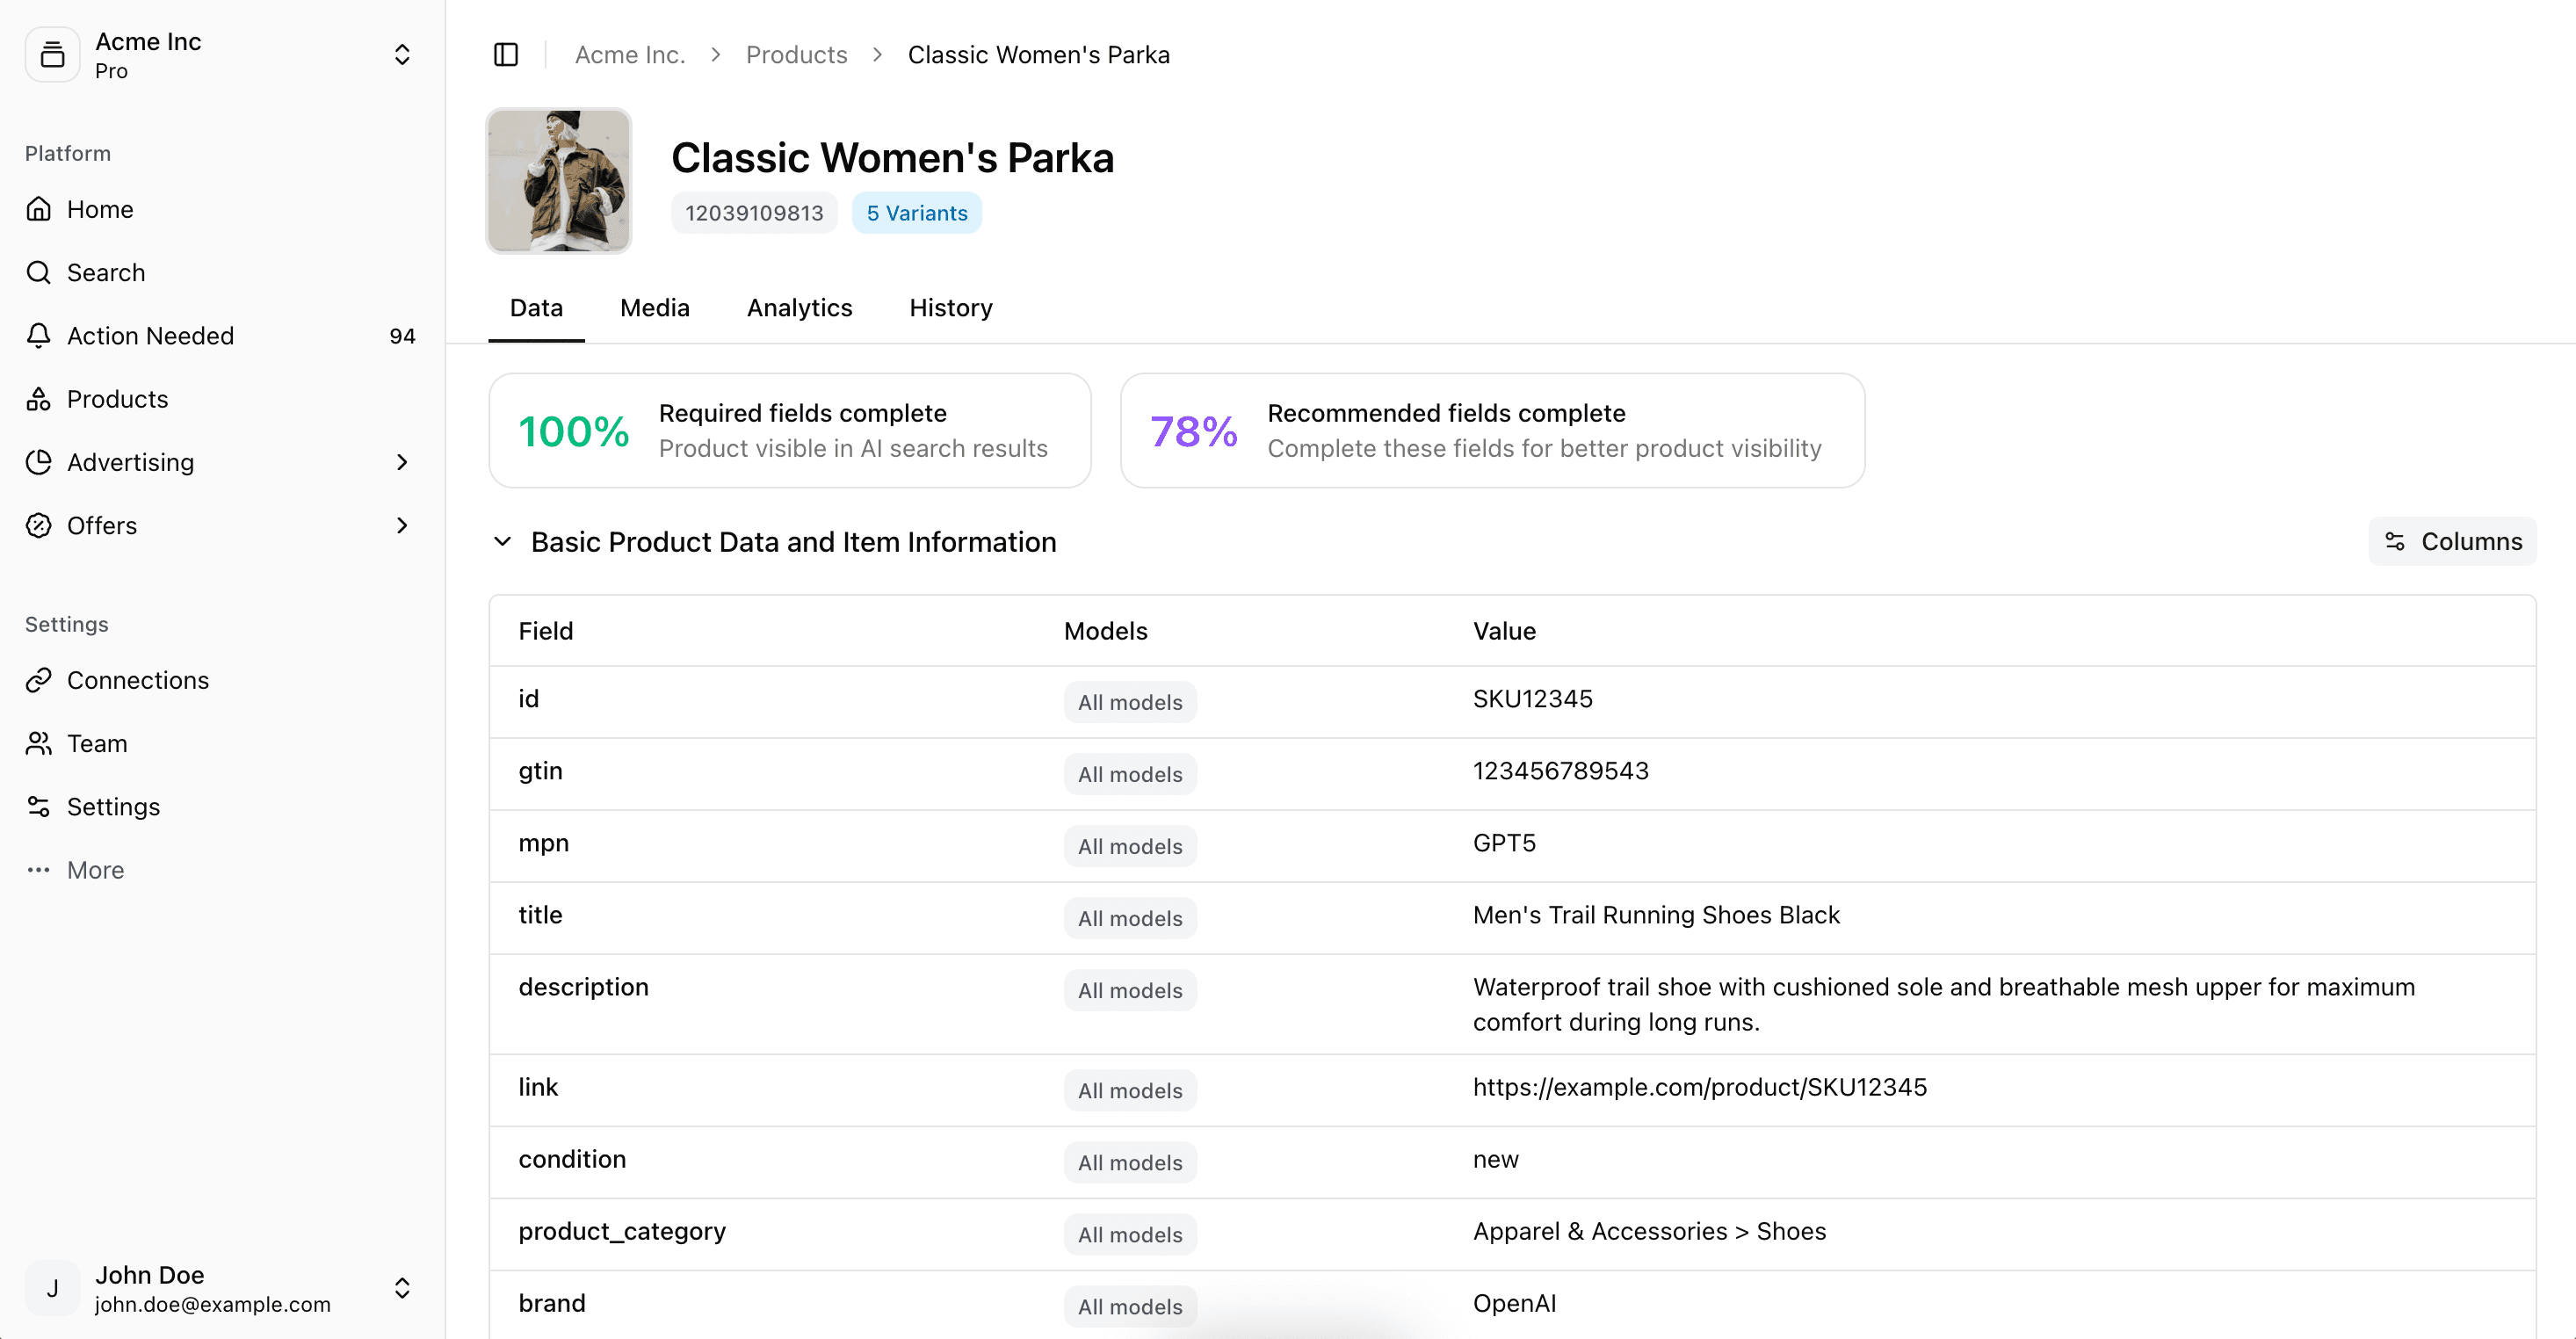
Task: Click the More ellipsis icon in sidebar
Action: tap(39, 870)
